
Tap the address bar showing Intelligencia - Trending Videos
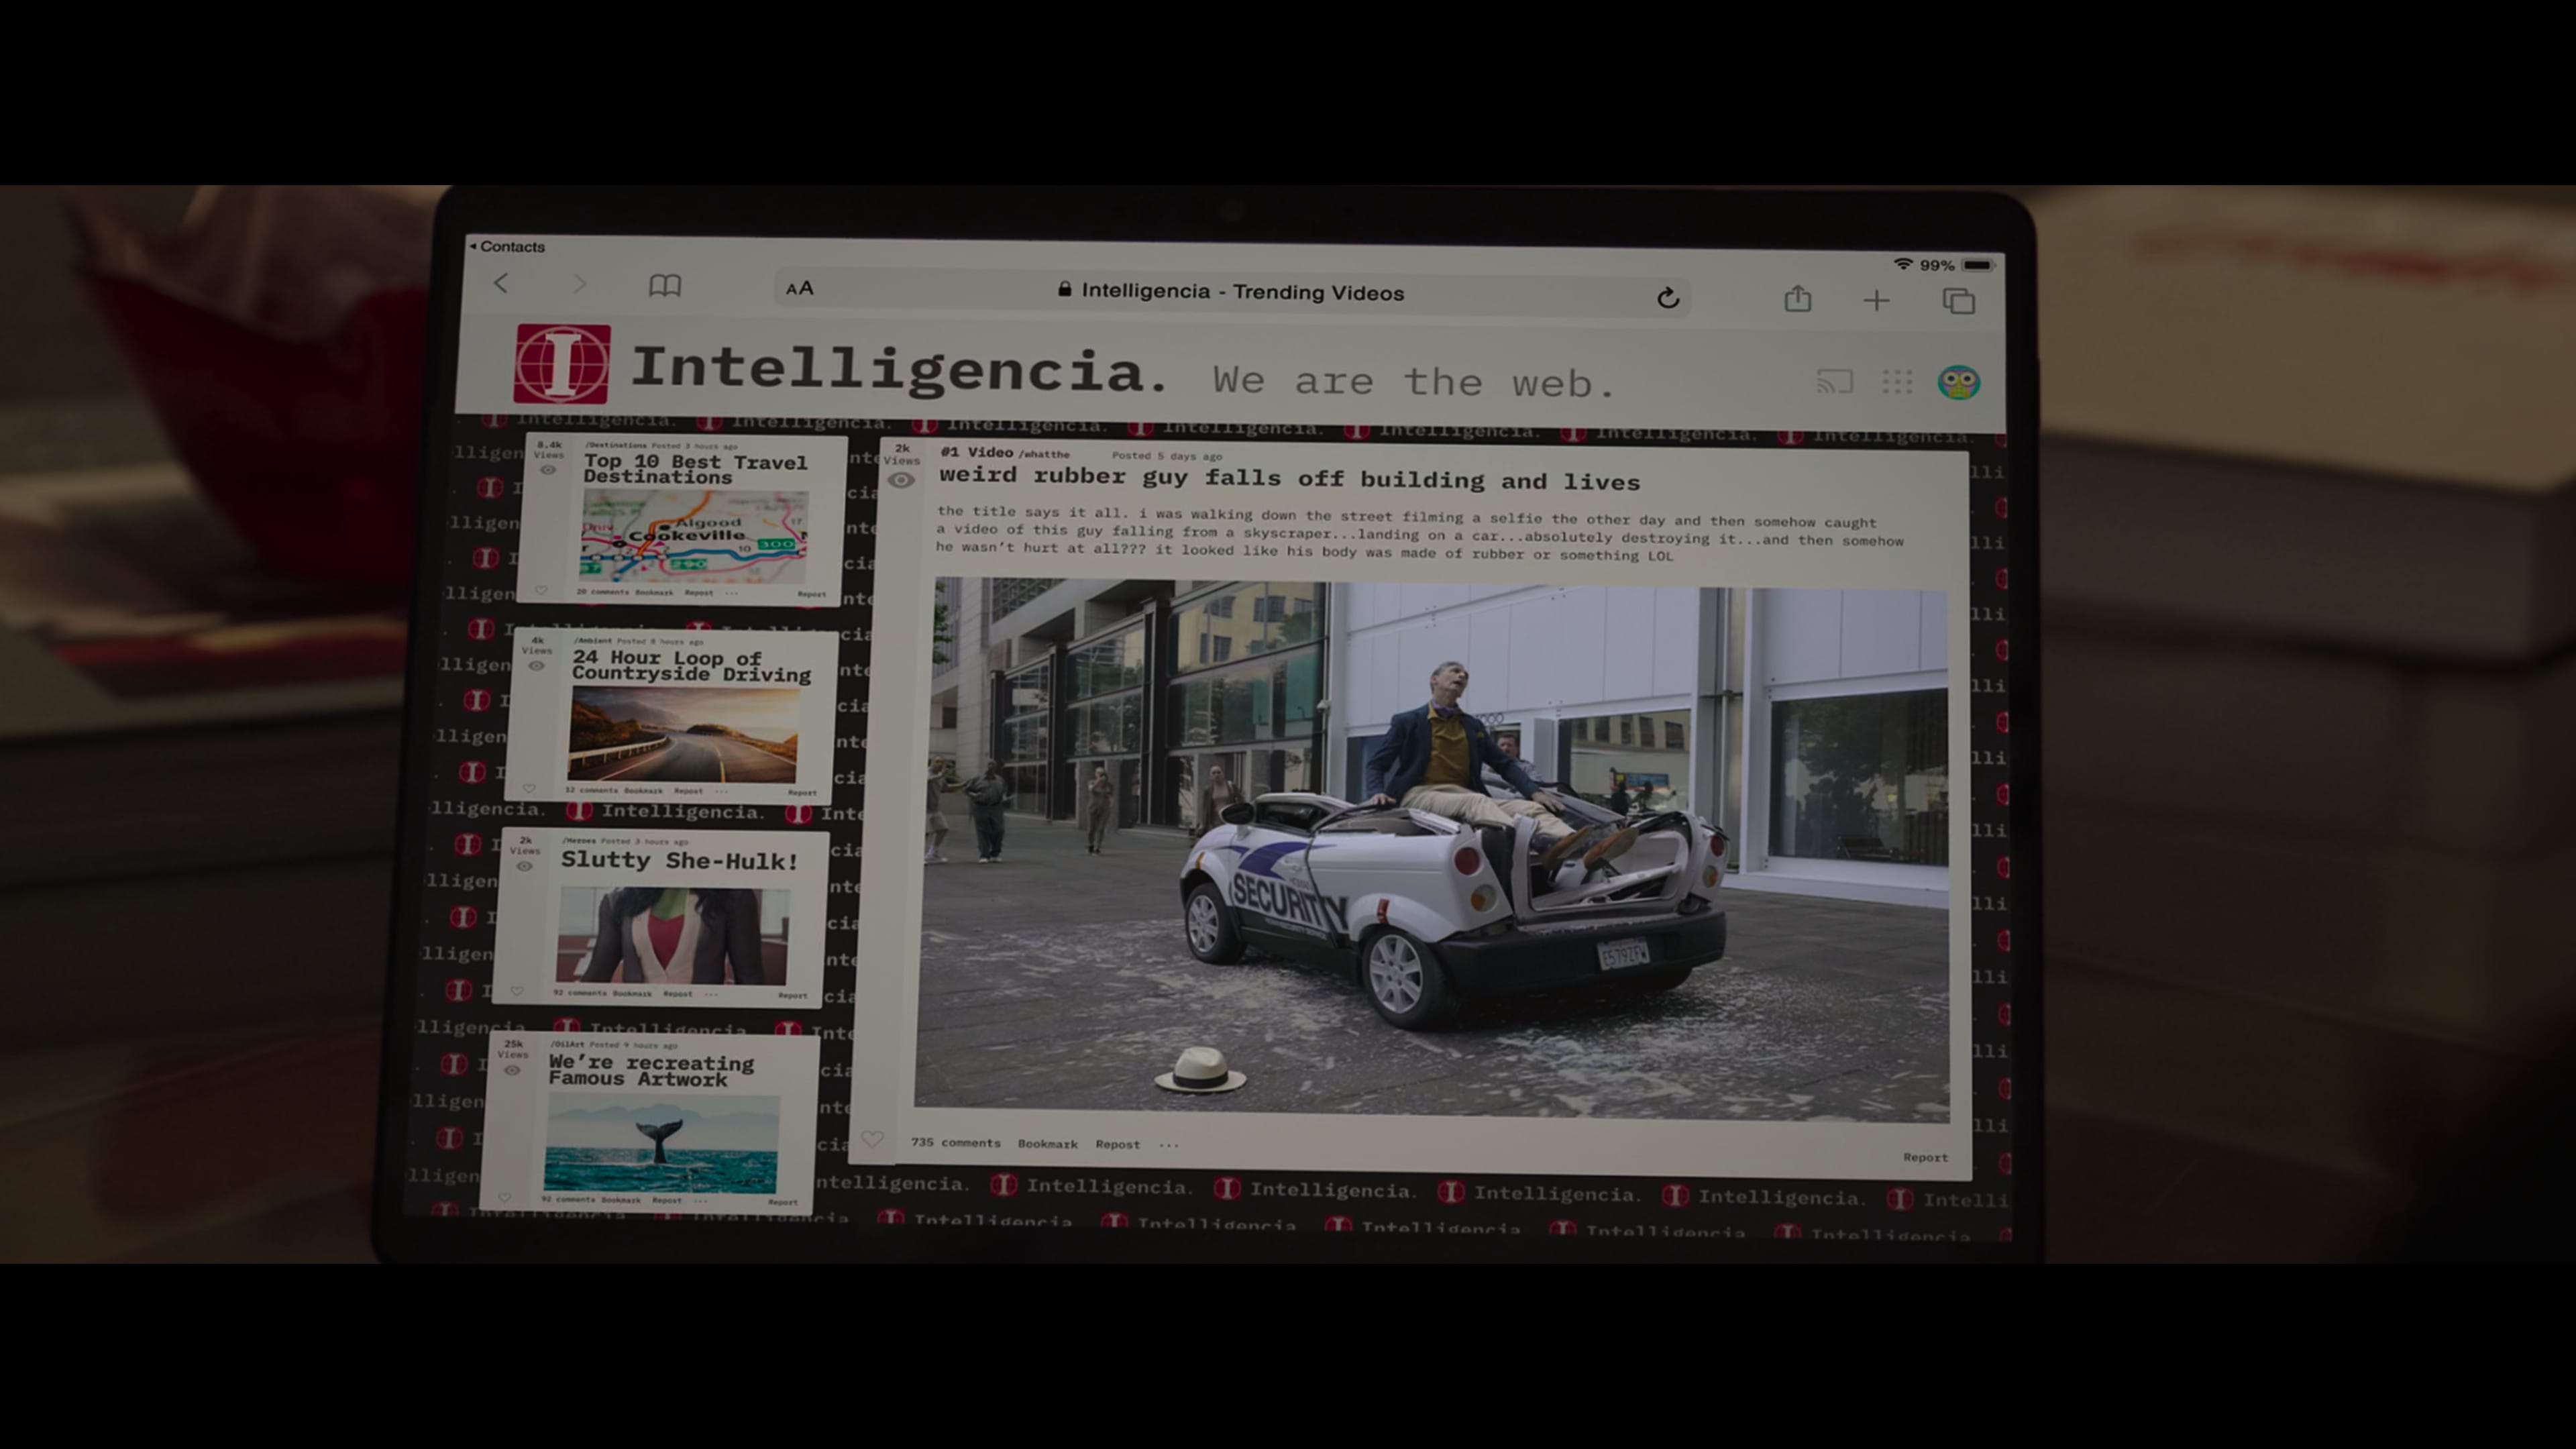(x=1232, y=292)
